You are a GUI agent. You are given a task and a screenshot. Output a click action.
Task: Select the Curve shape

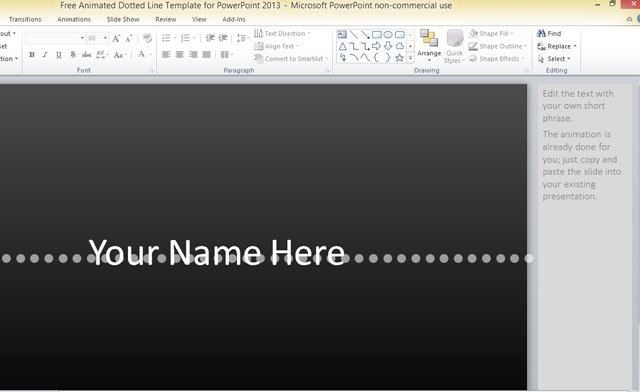[365, 58]
